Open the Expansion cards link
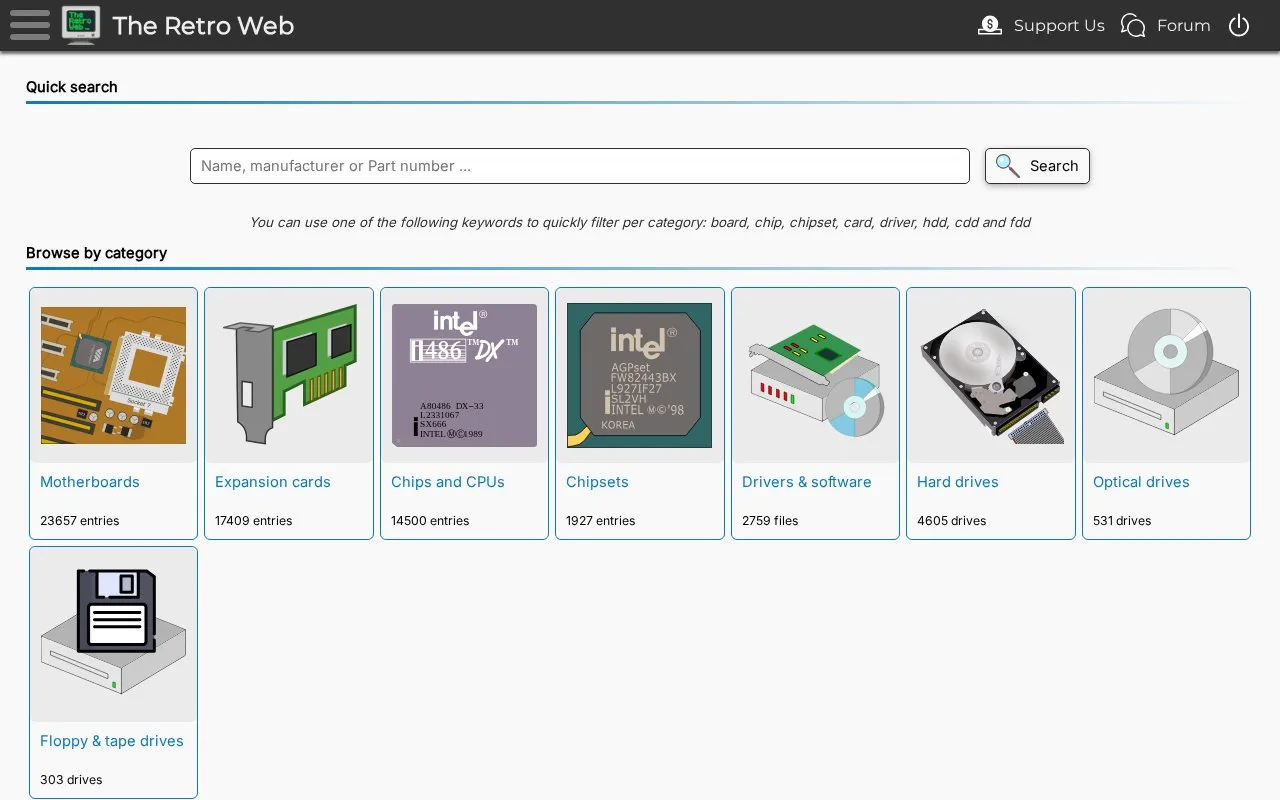 273,482
